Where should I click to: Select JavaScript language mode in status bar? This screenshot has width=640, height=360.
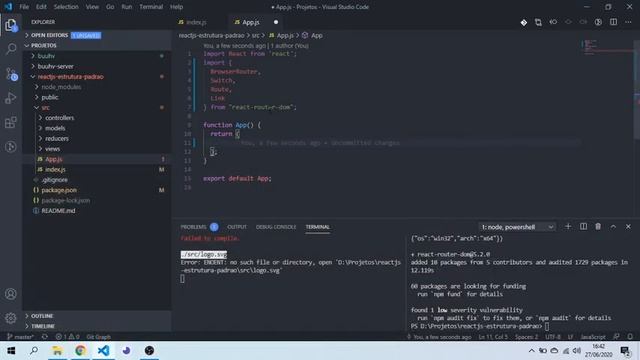593,337
